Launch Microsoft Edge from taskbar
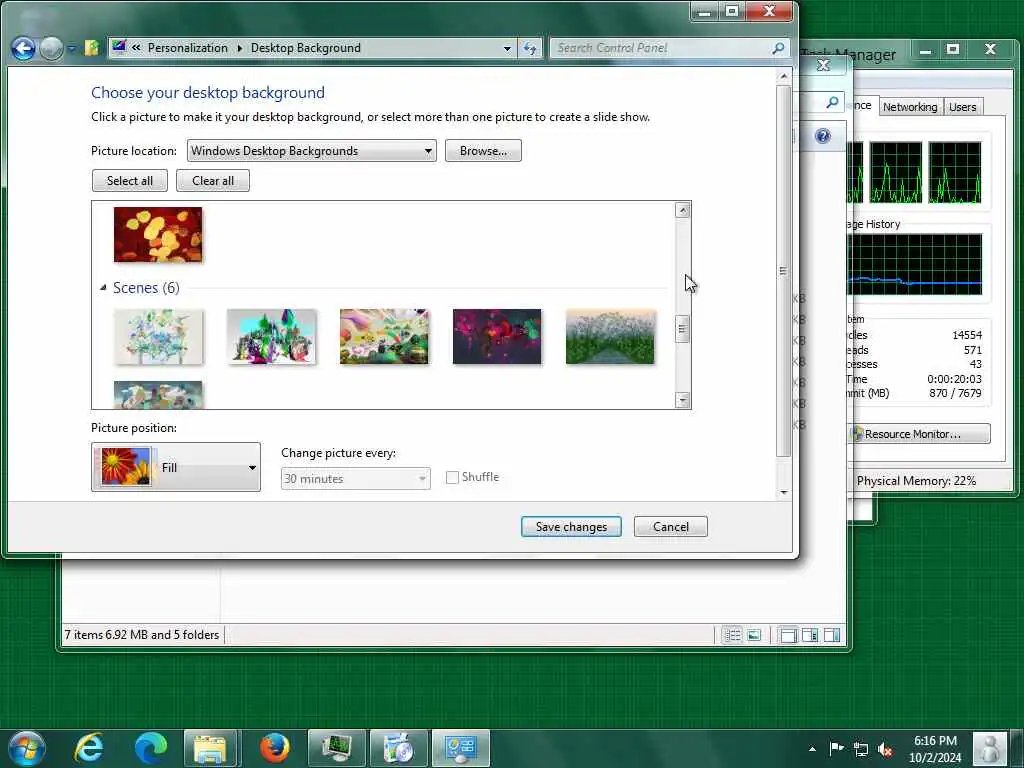 150,748
